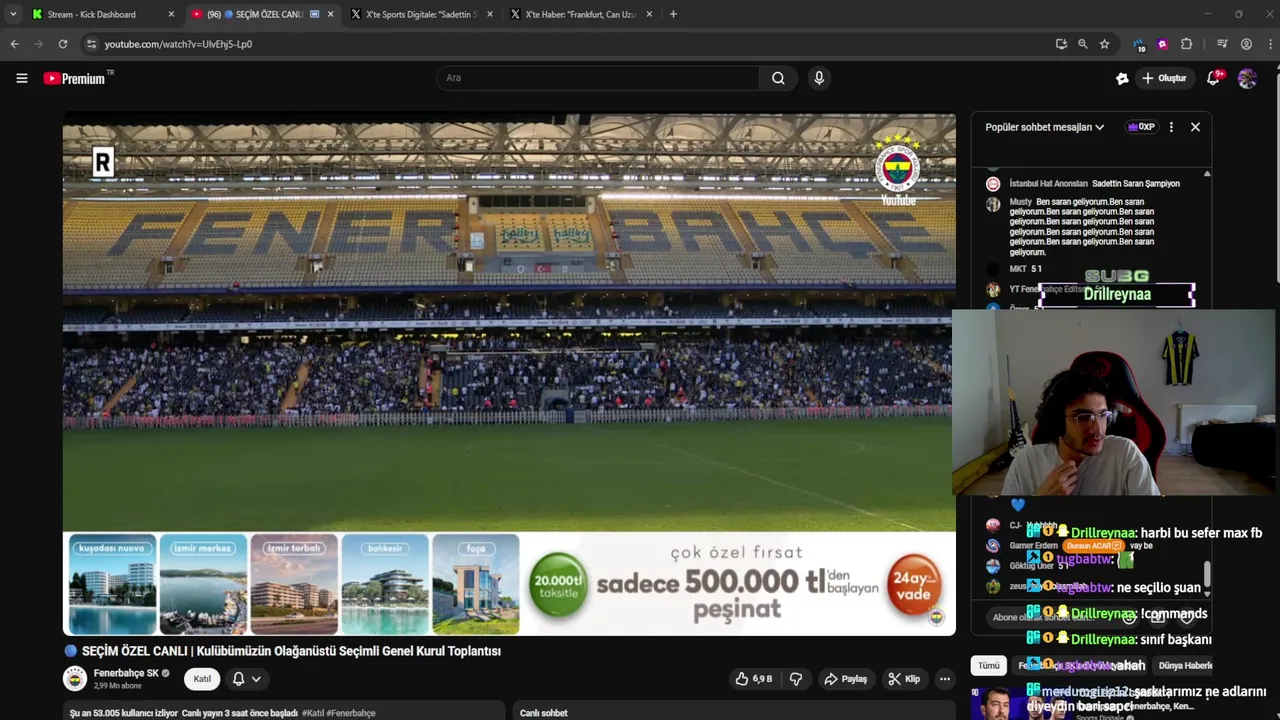Click the install app icon in address bar
The height and width of the screenshot is (720, 1280).
coord(1061,44)
